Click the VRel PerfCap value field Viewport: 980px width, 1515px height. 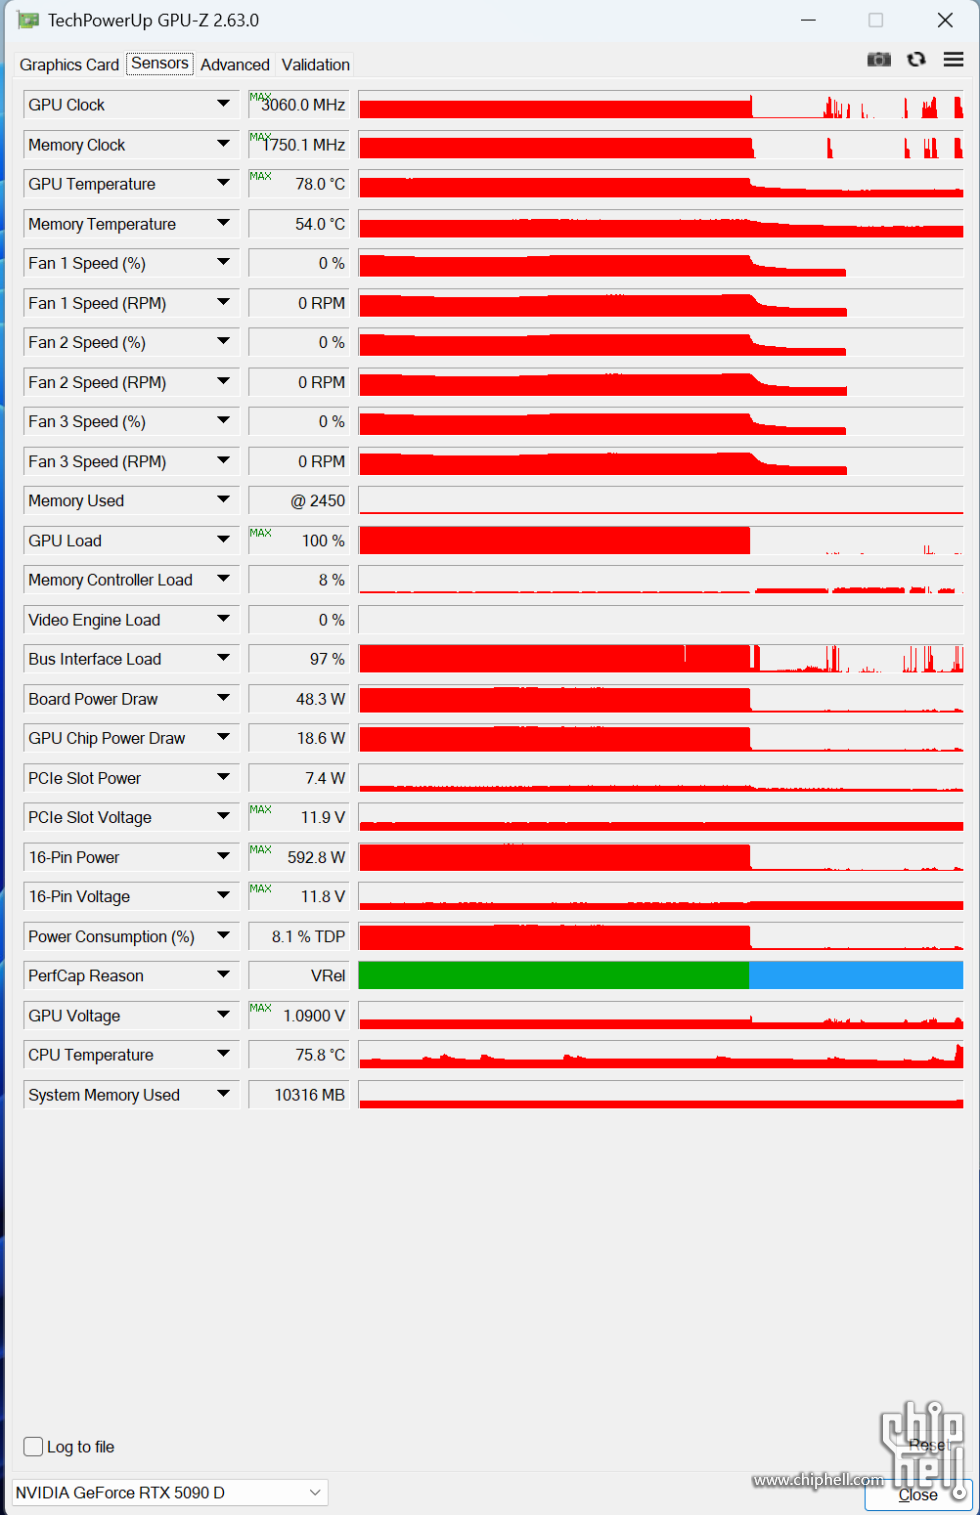click(x=298, y=976)
